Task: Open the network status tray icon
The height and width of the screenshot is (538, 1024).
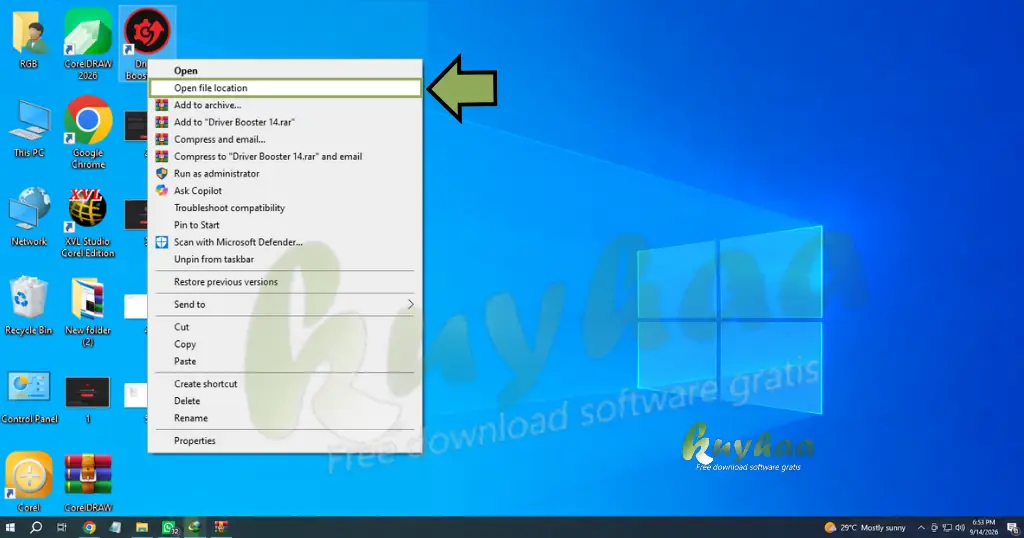Action: [948, 528]
